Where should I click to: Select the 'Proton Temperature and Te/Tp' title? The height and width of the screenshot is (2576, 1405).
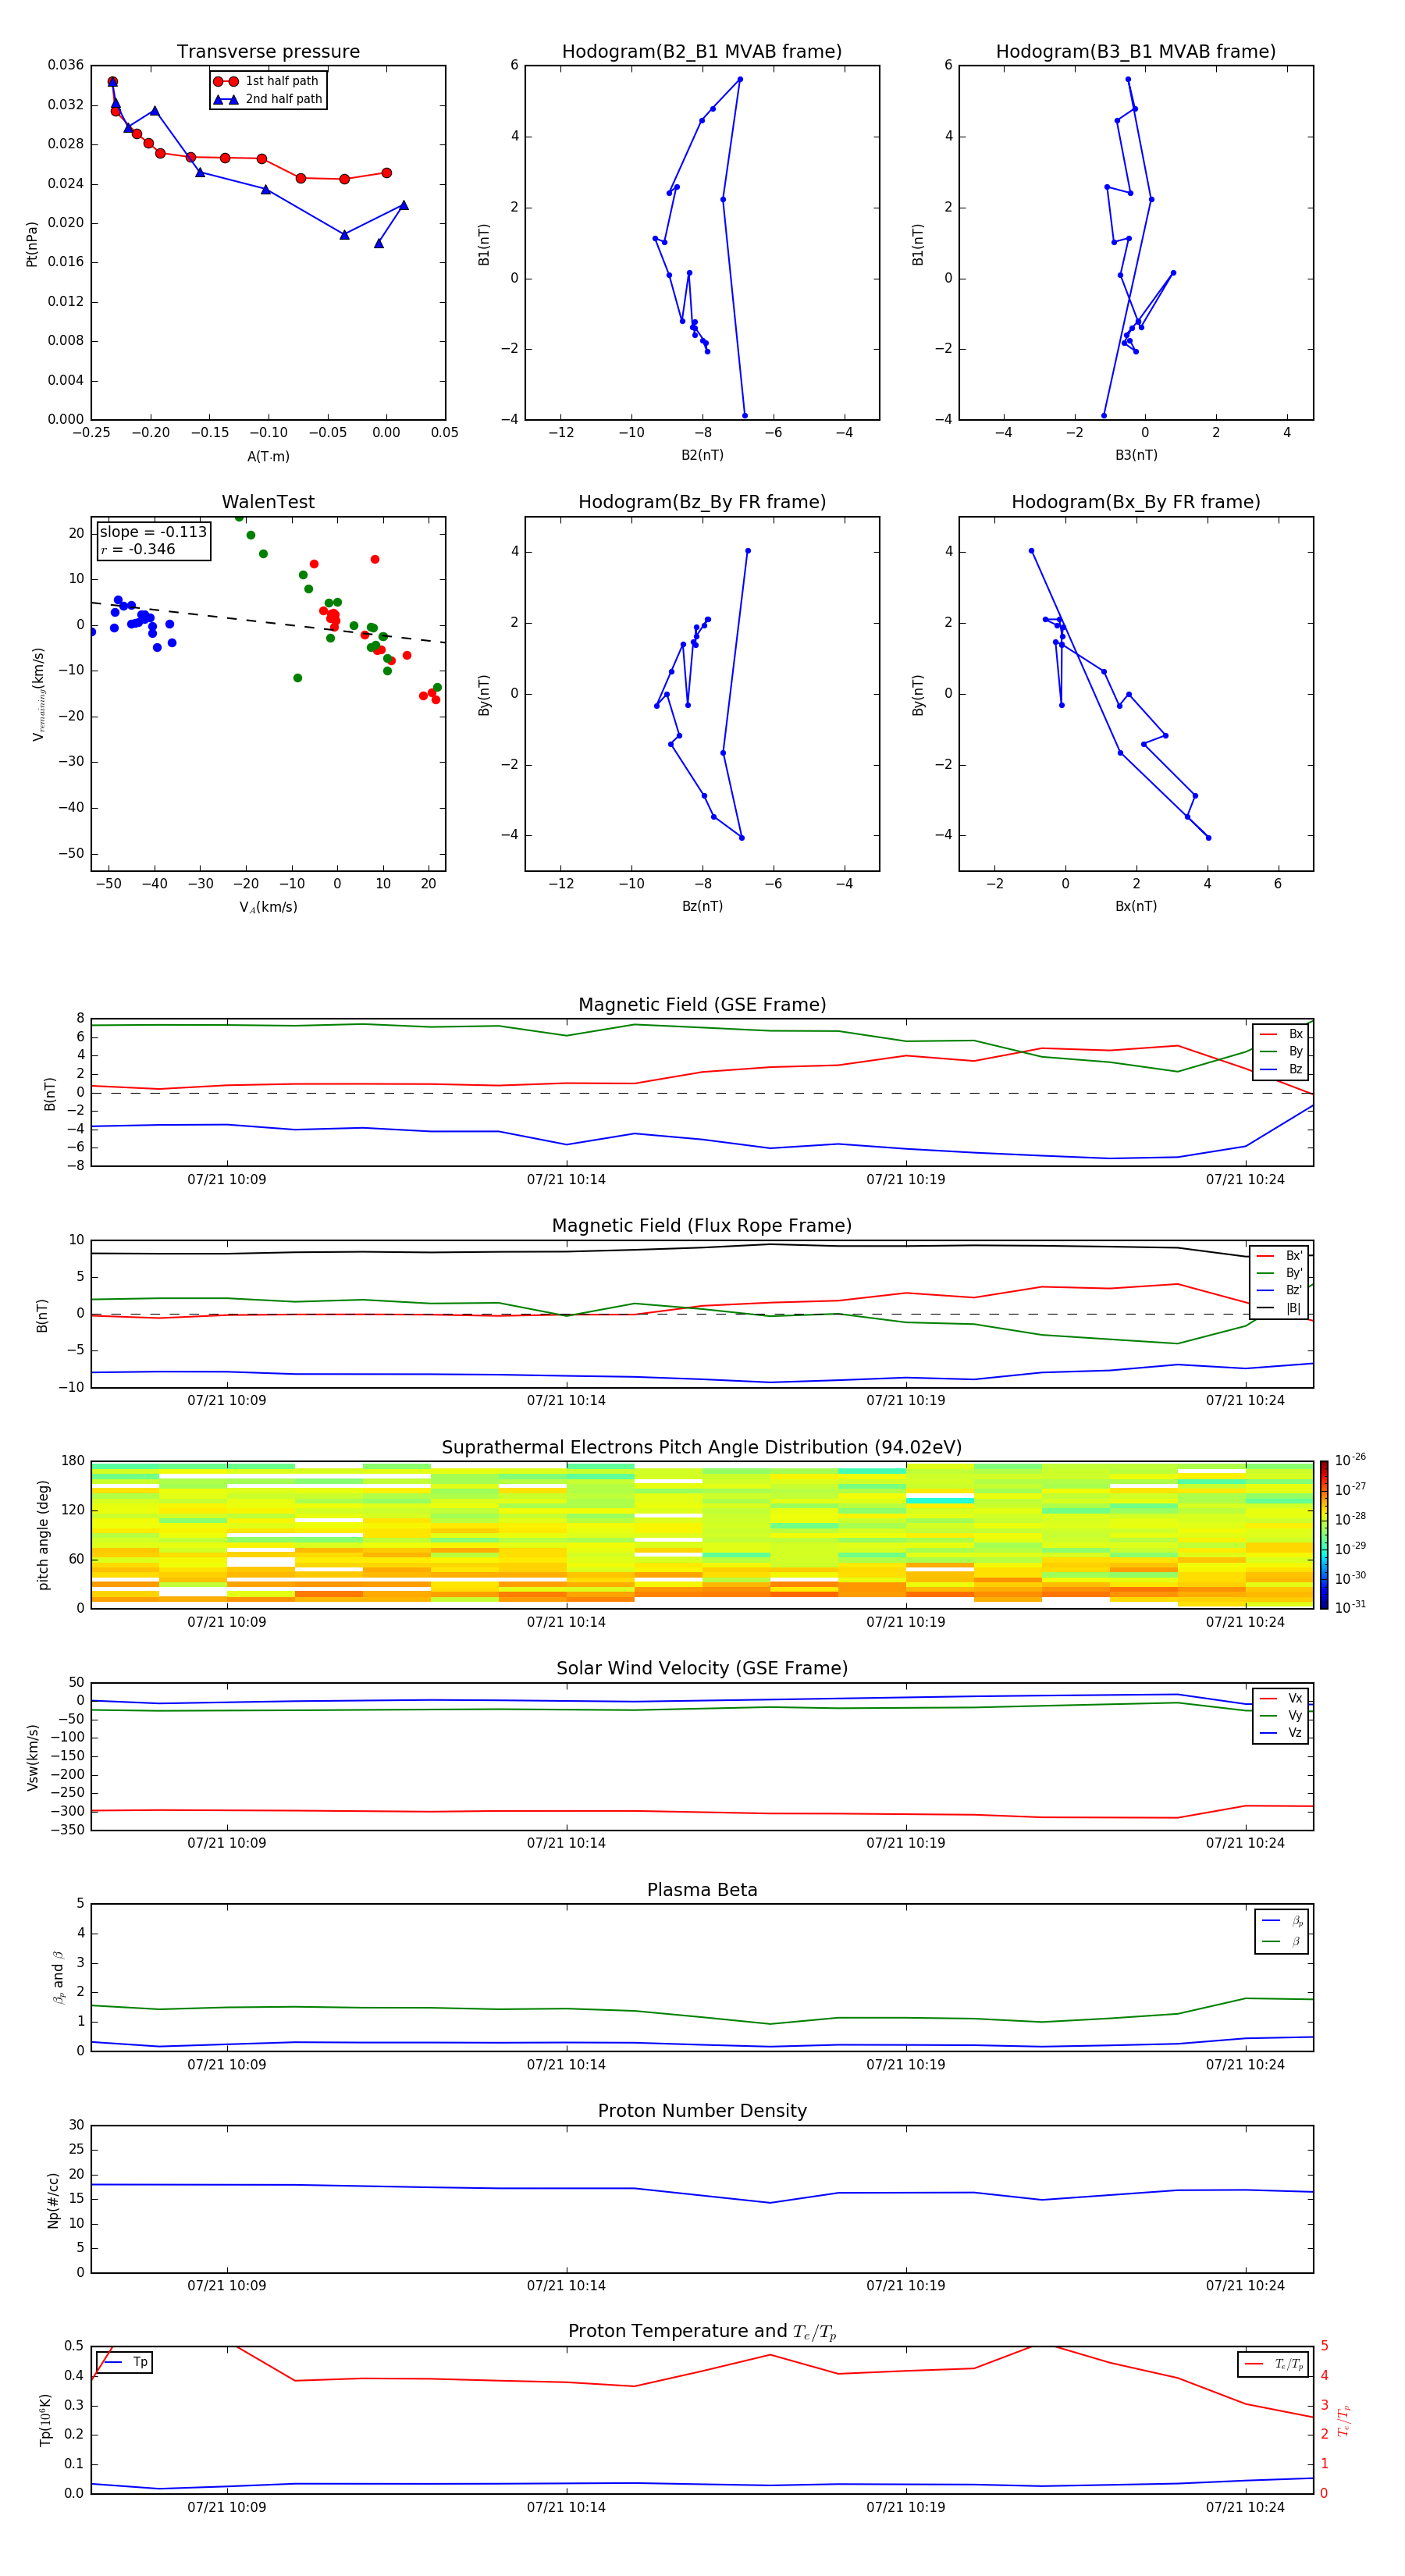coord(702,2332)
